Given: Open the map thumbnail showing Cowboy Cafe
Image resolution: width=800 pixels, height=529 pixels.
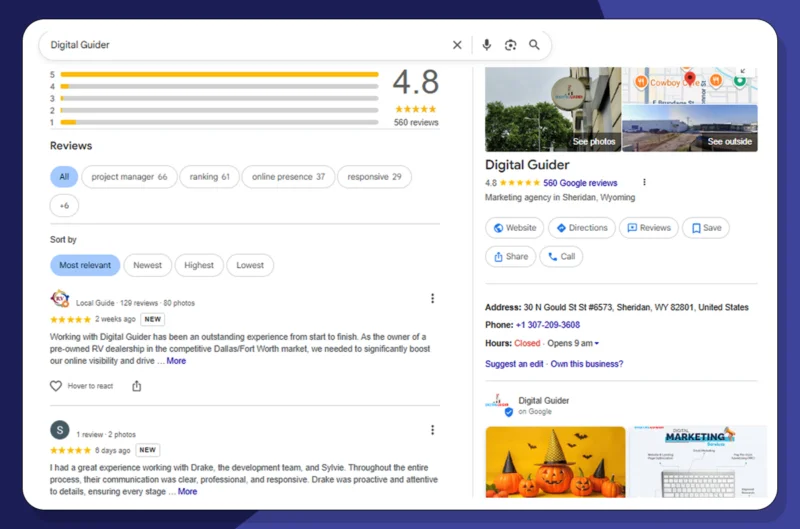Looking at the screenshot, I should point(690,86).
